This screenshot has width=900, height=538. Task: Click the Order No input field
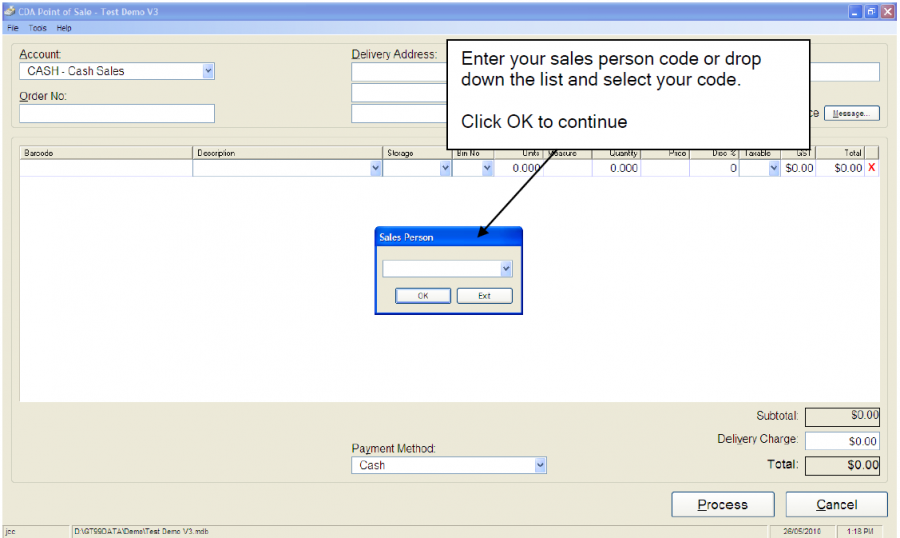tap(116, 114)
